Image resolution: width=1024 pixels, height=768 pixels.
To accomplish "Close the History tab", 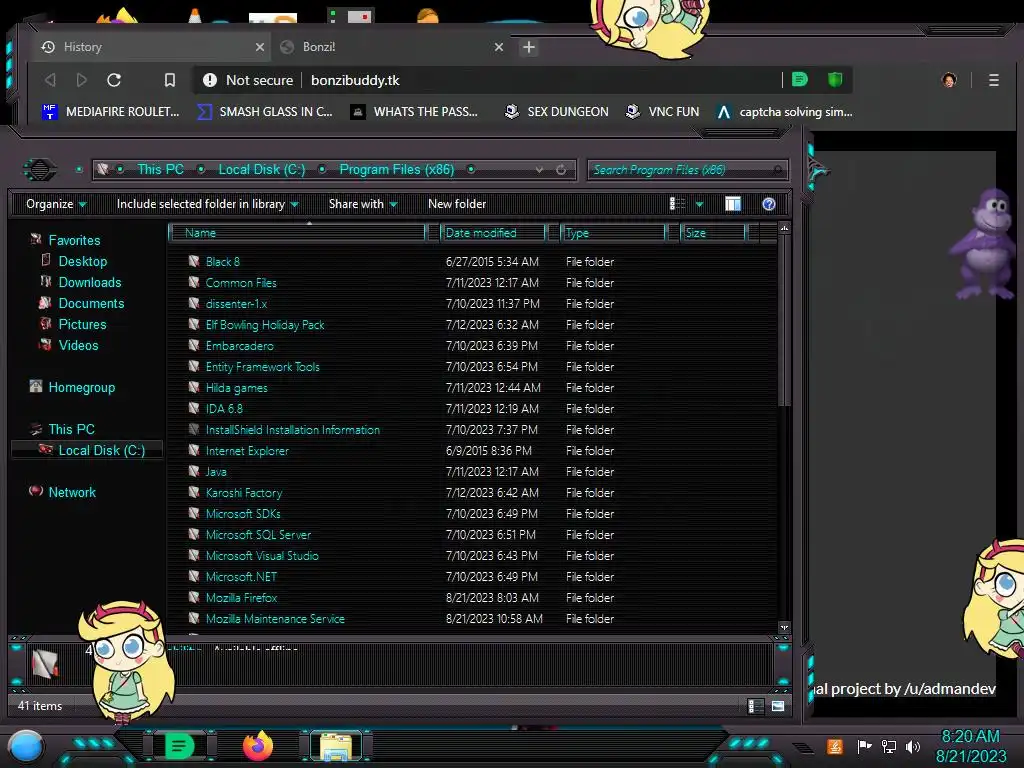I will click(x=260, y=47).
